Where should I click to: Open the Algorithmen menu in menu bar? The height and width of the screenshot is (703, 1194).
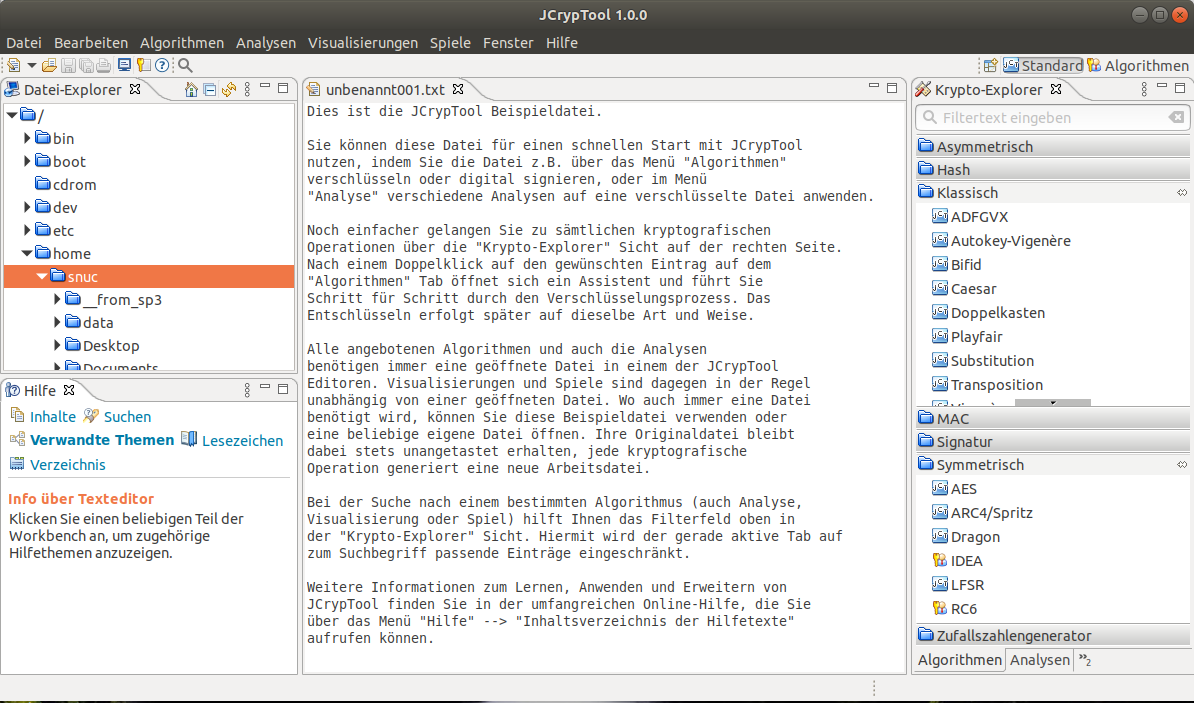(x=182, y=43)
